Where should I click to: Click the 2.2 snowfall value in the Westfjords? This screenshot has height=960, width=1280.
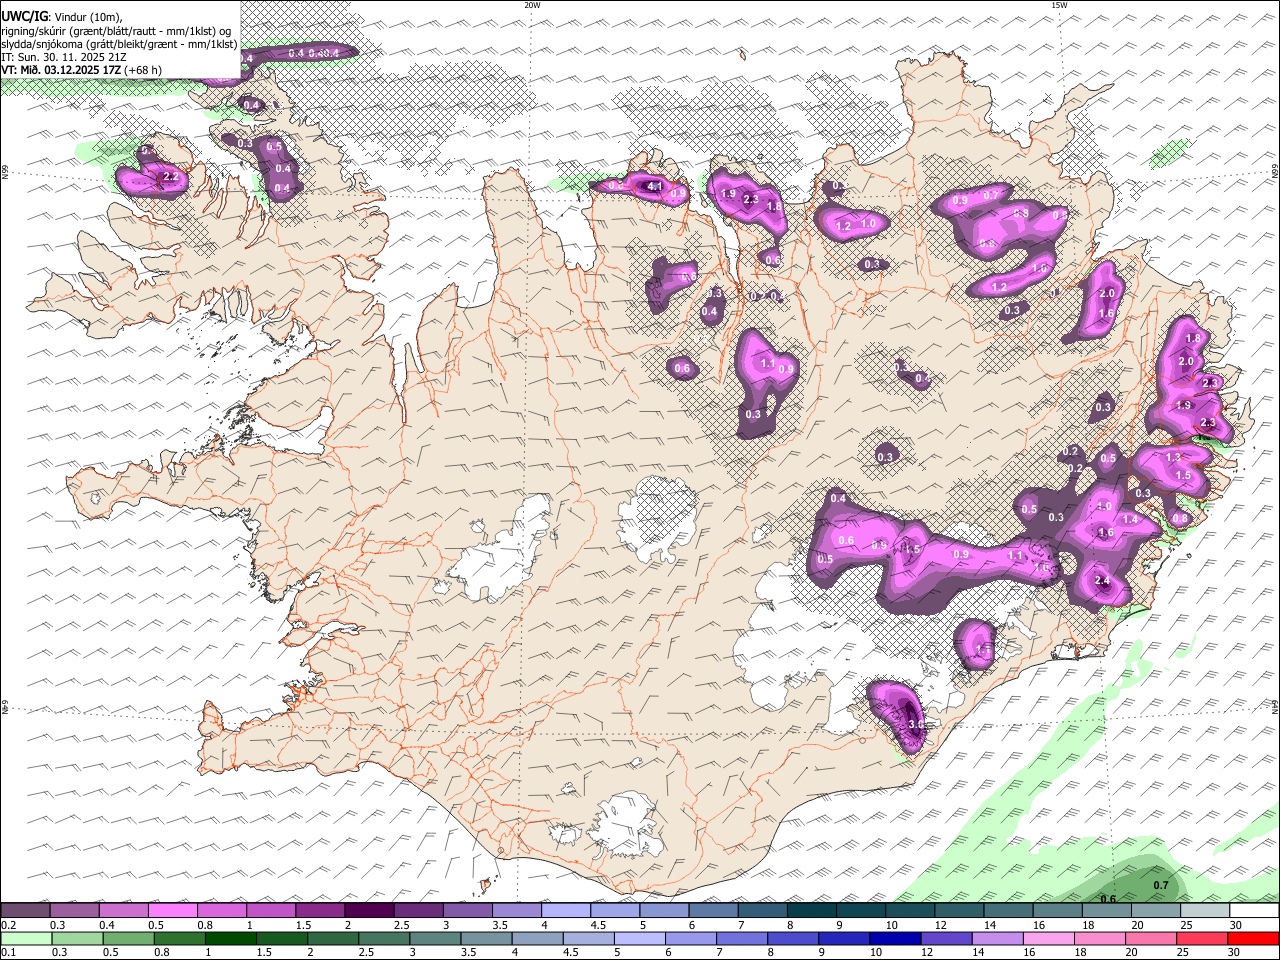(170, 177)
